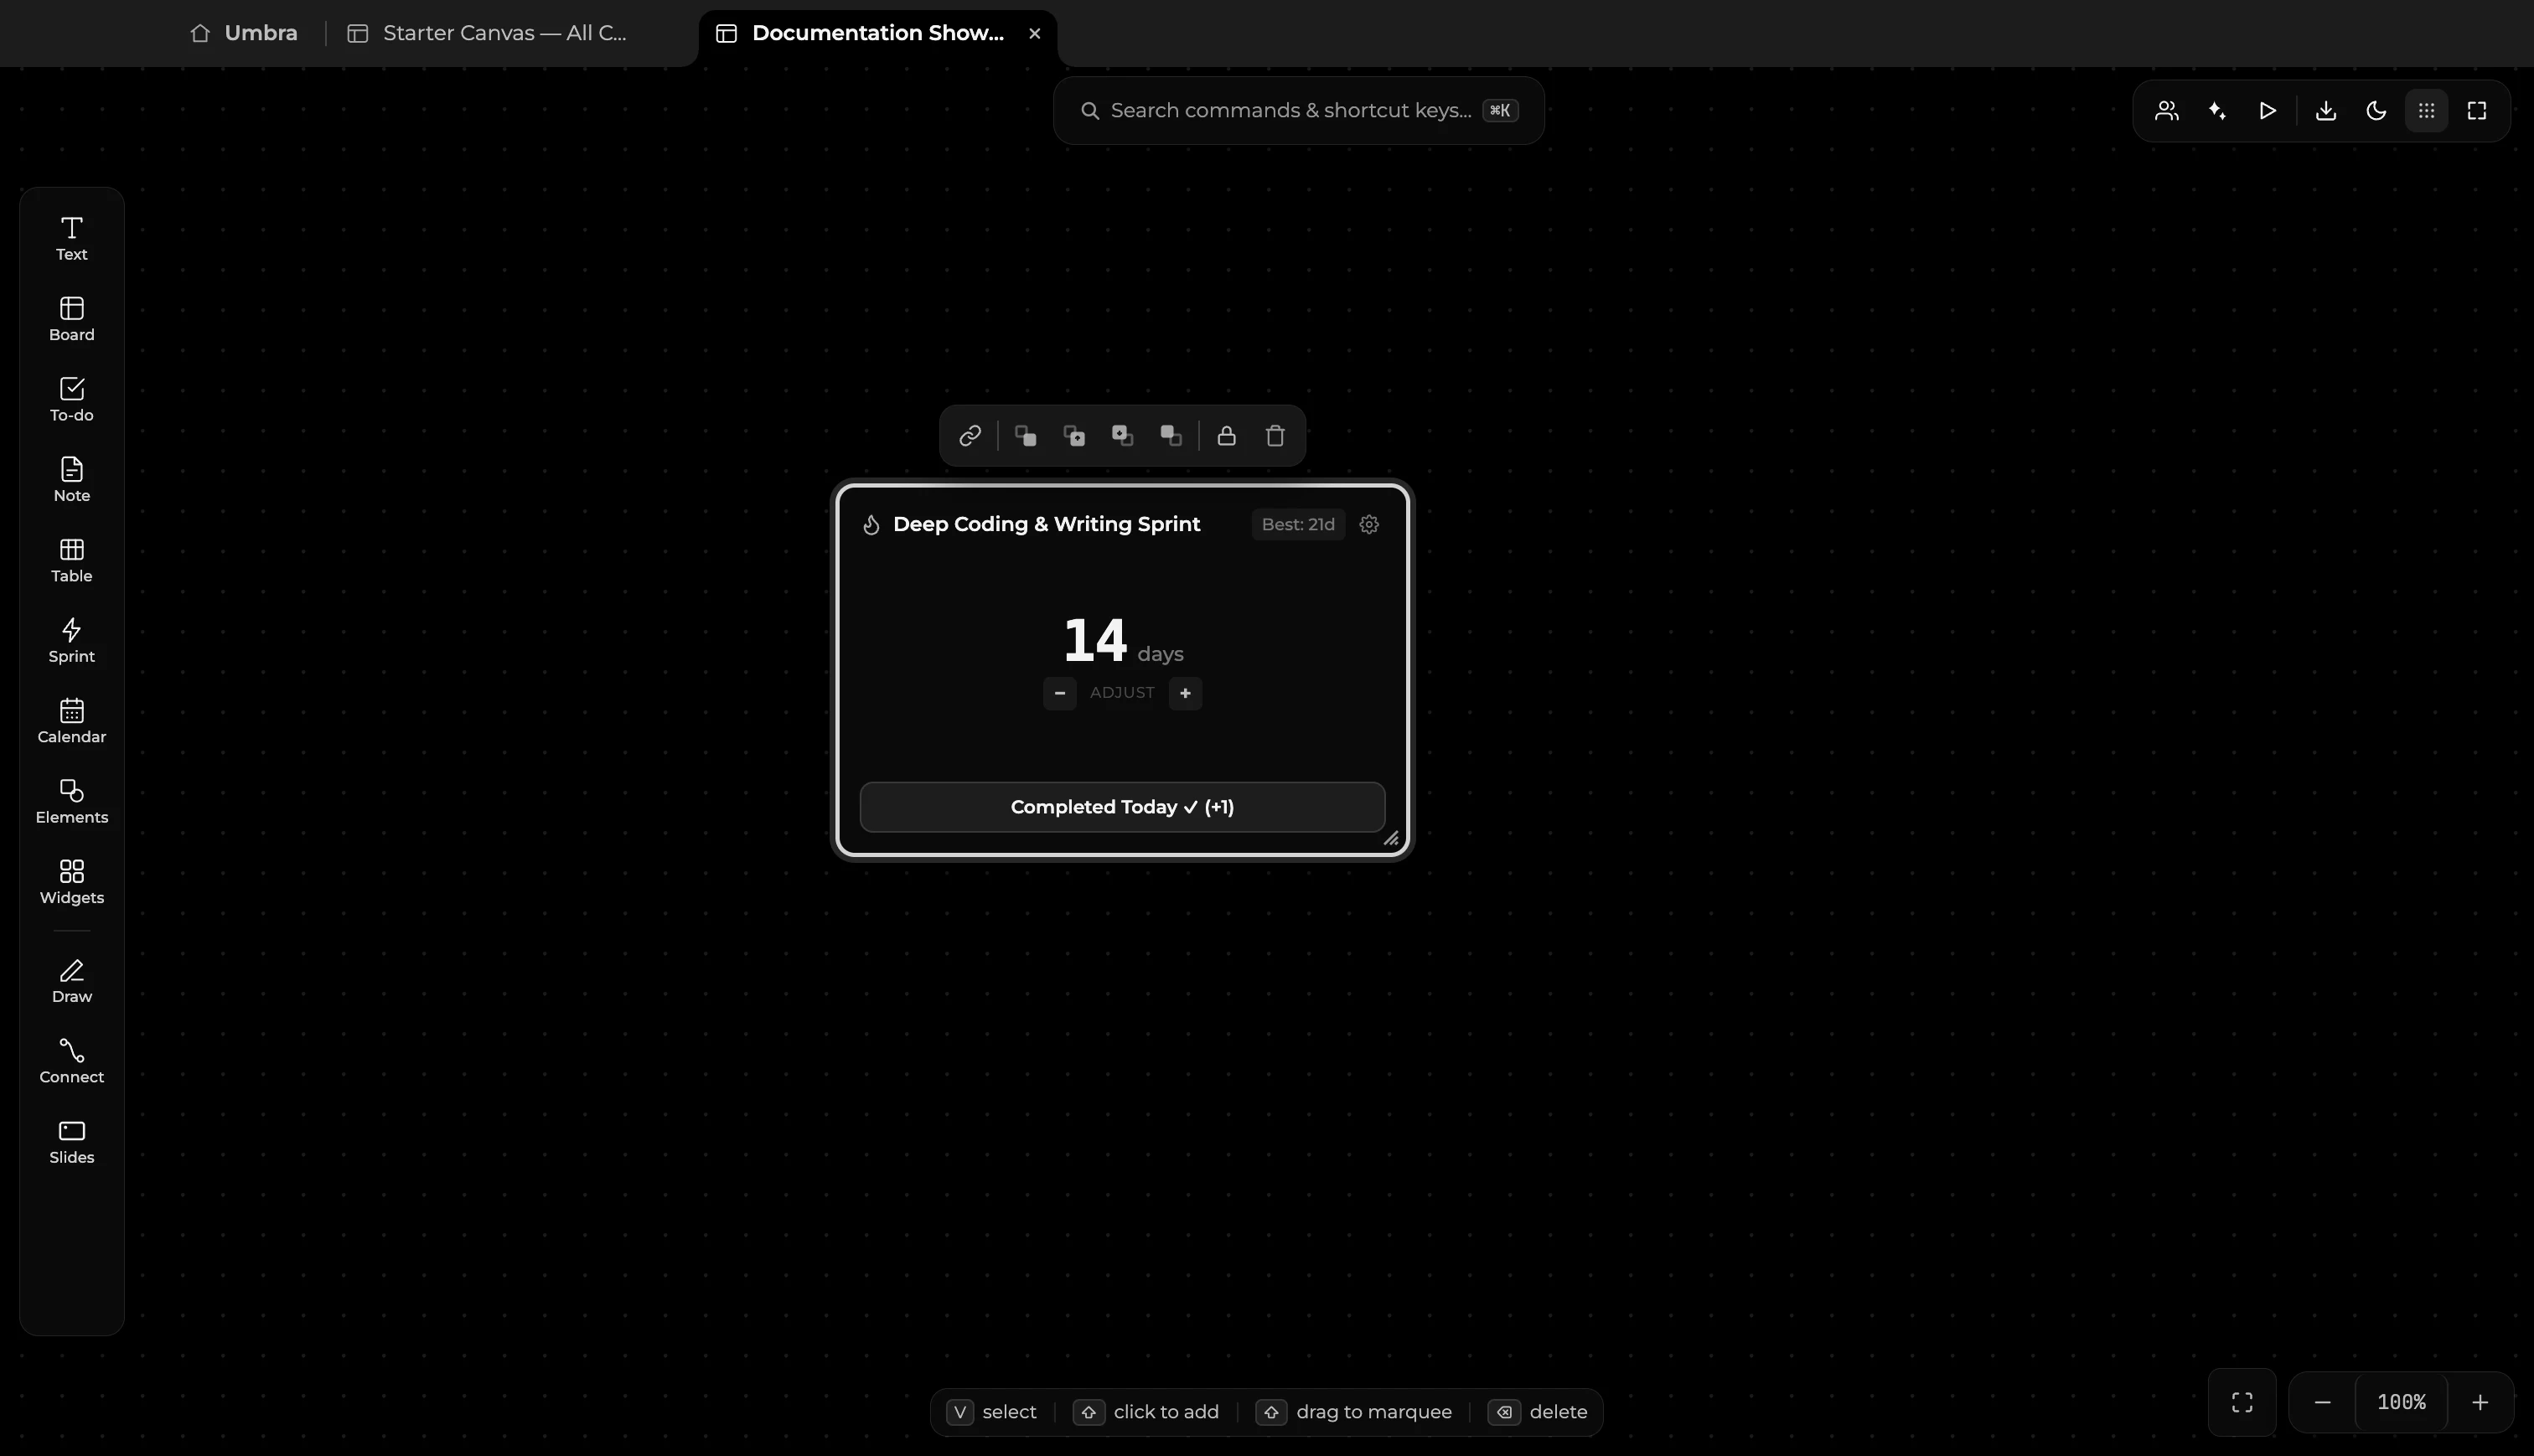Lock the selected streak widget
The height and width of the screenshot is (1456, 2534).
pos(1226,436)
